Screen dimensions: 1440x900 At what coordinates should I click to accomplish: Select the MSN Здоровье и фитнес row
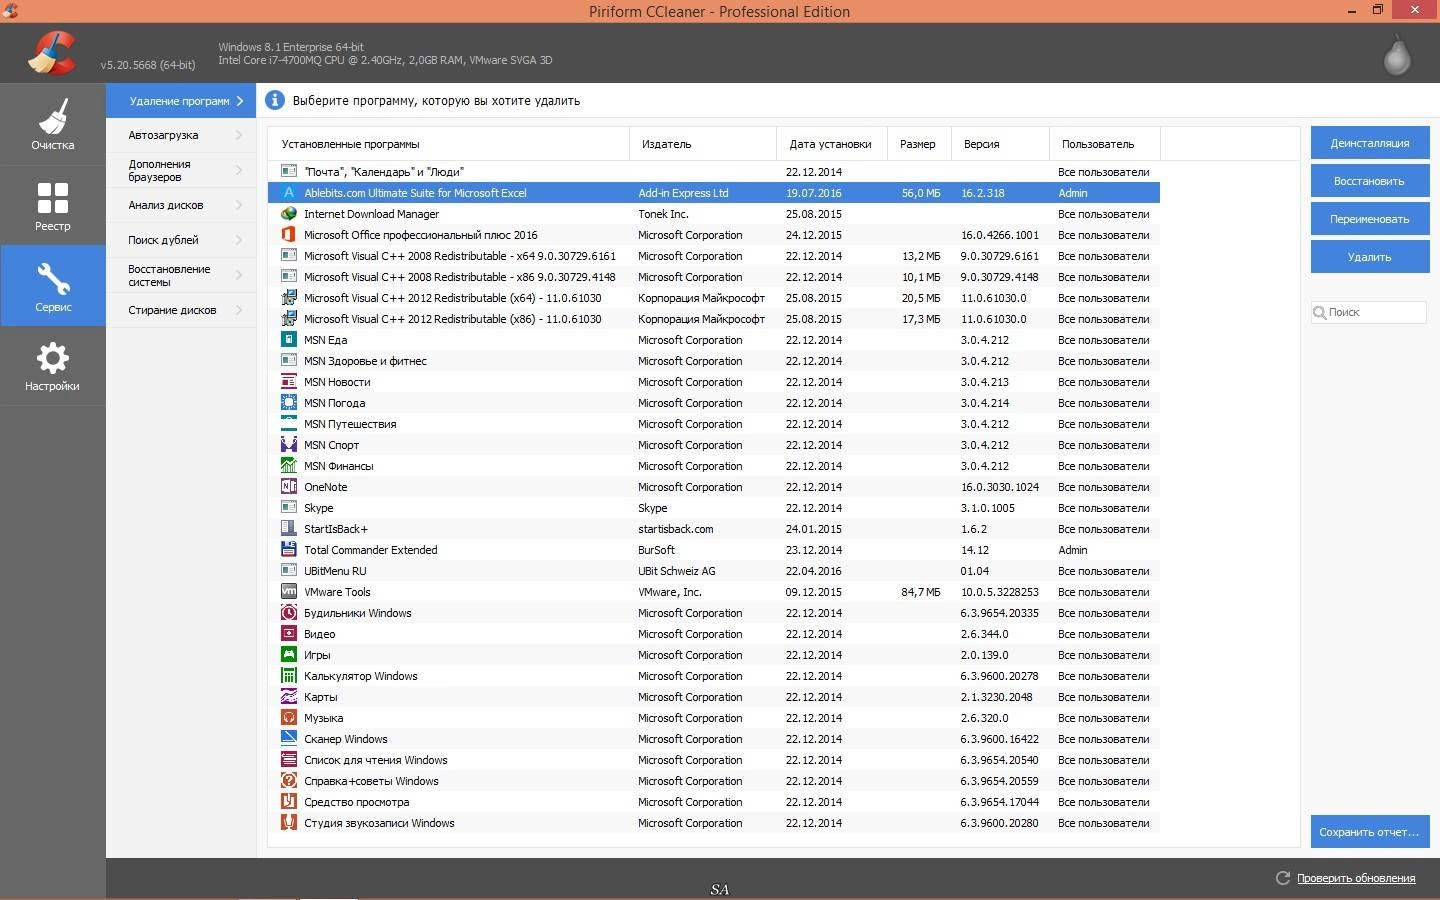click(x=714, y=361)
